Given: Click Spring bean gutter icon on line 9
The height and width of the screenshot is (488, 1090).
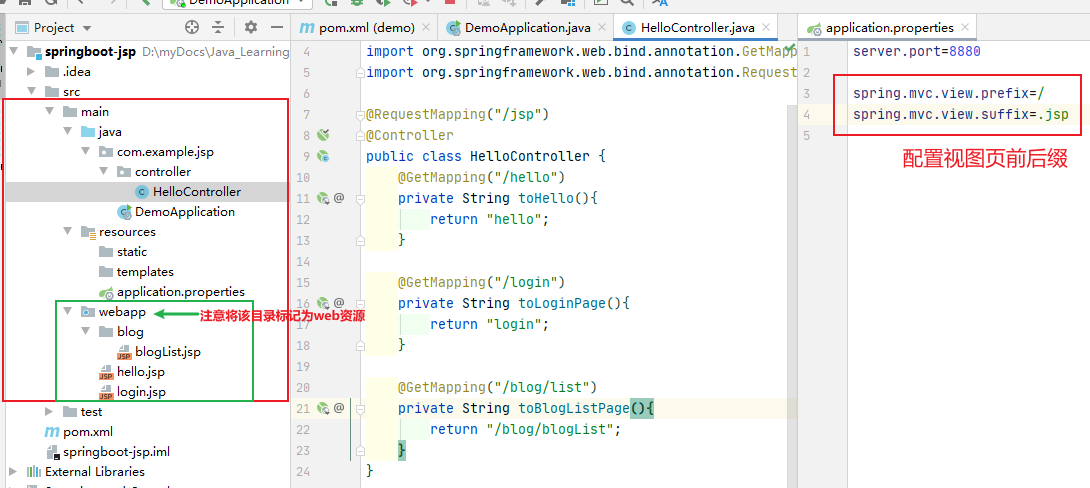Looking at the screenshot, I should (323, 156).
